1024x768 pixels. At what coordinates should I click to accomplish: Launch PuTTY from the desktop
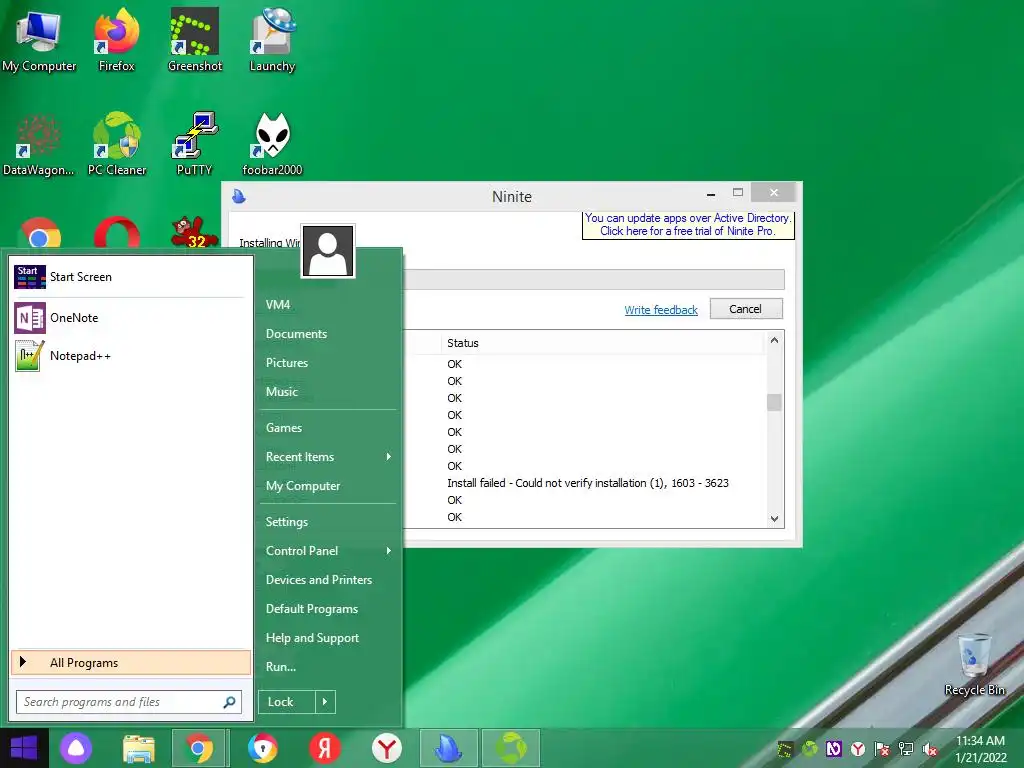click(195, 145)
